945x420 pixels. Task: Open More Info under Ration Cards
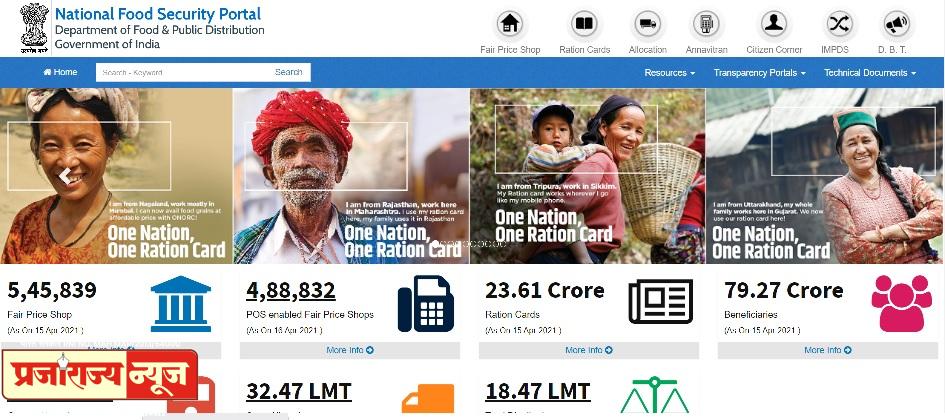tap(589, 350)
